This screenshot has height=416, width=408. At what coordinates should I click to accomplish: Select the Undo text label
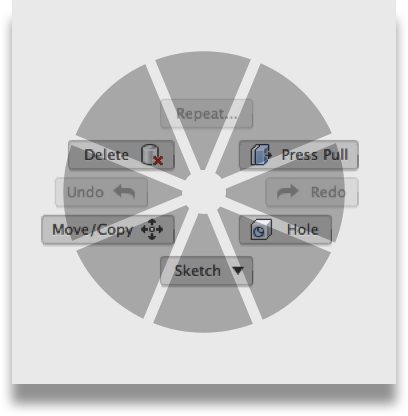[86, 192]
